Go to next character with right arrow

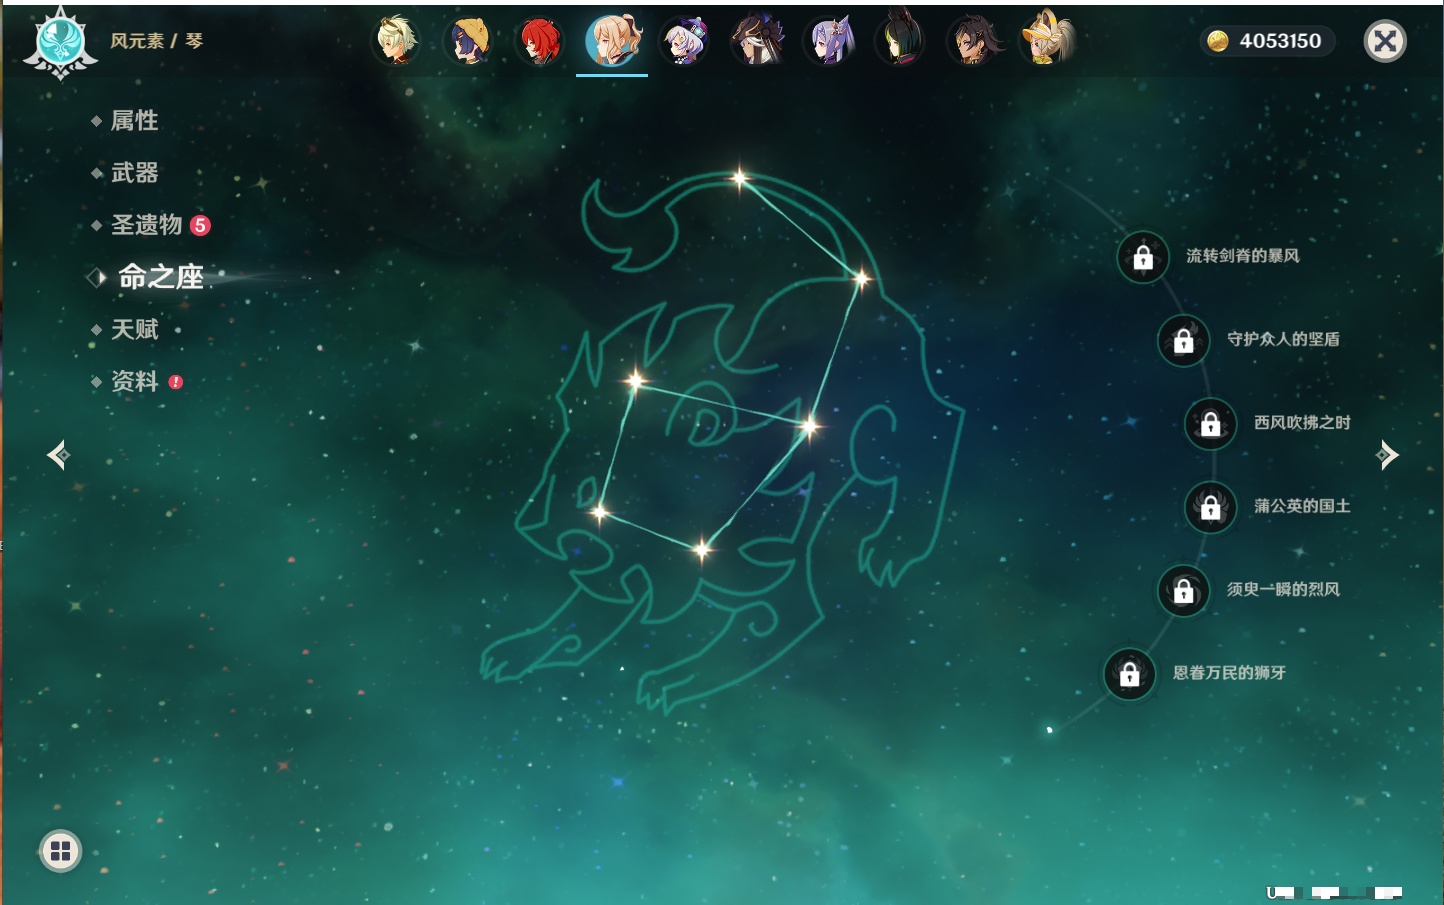click(1387, 455)
